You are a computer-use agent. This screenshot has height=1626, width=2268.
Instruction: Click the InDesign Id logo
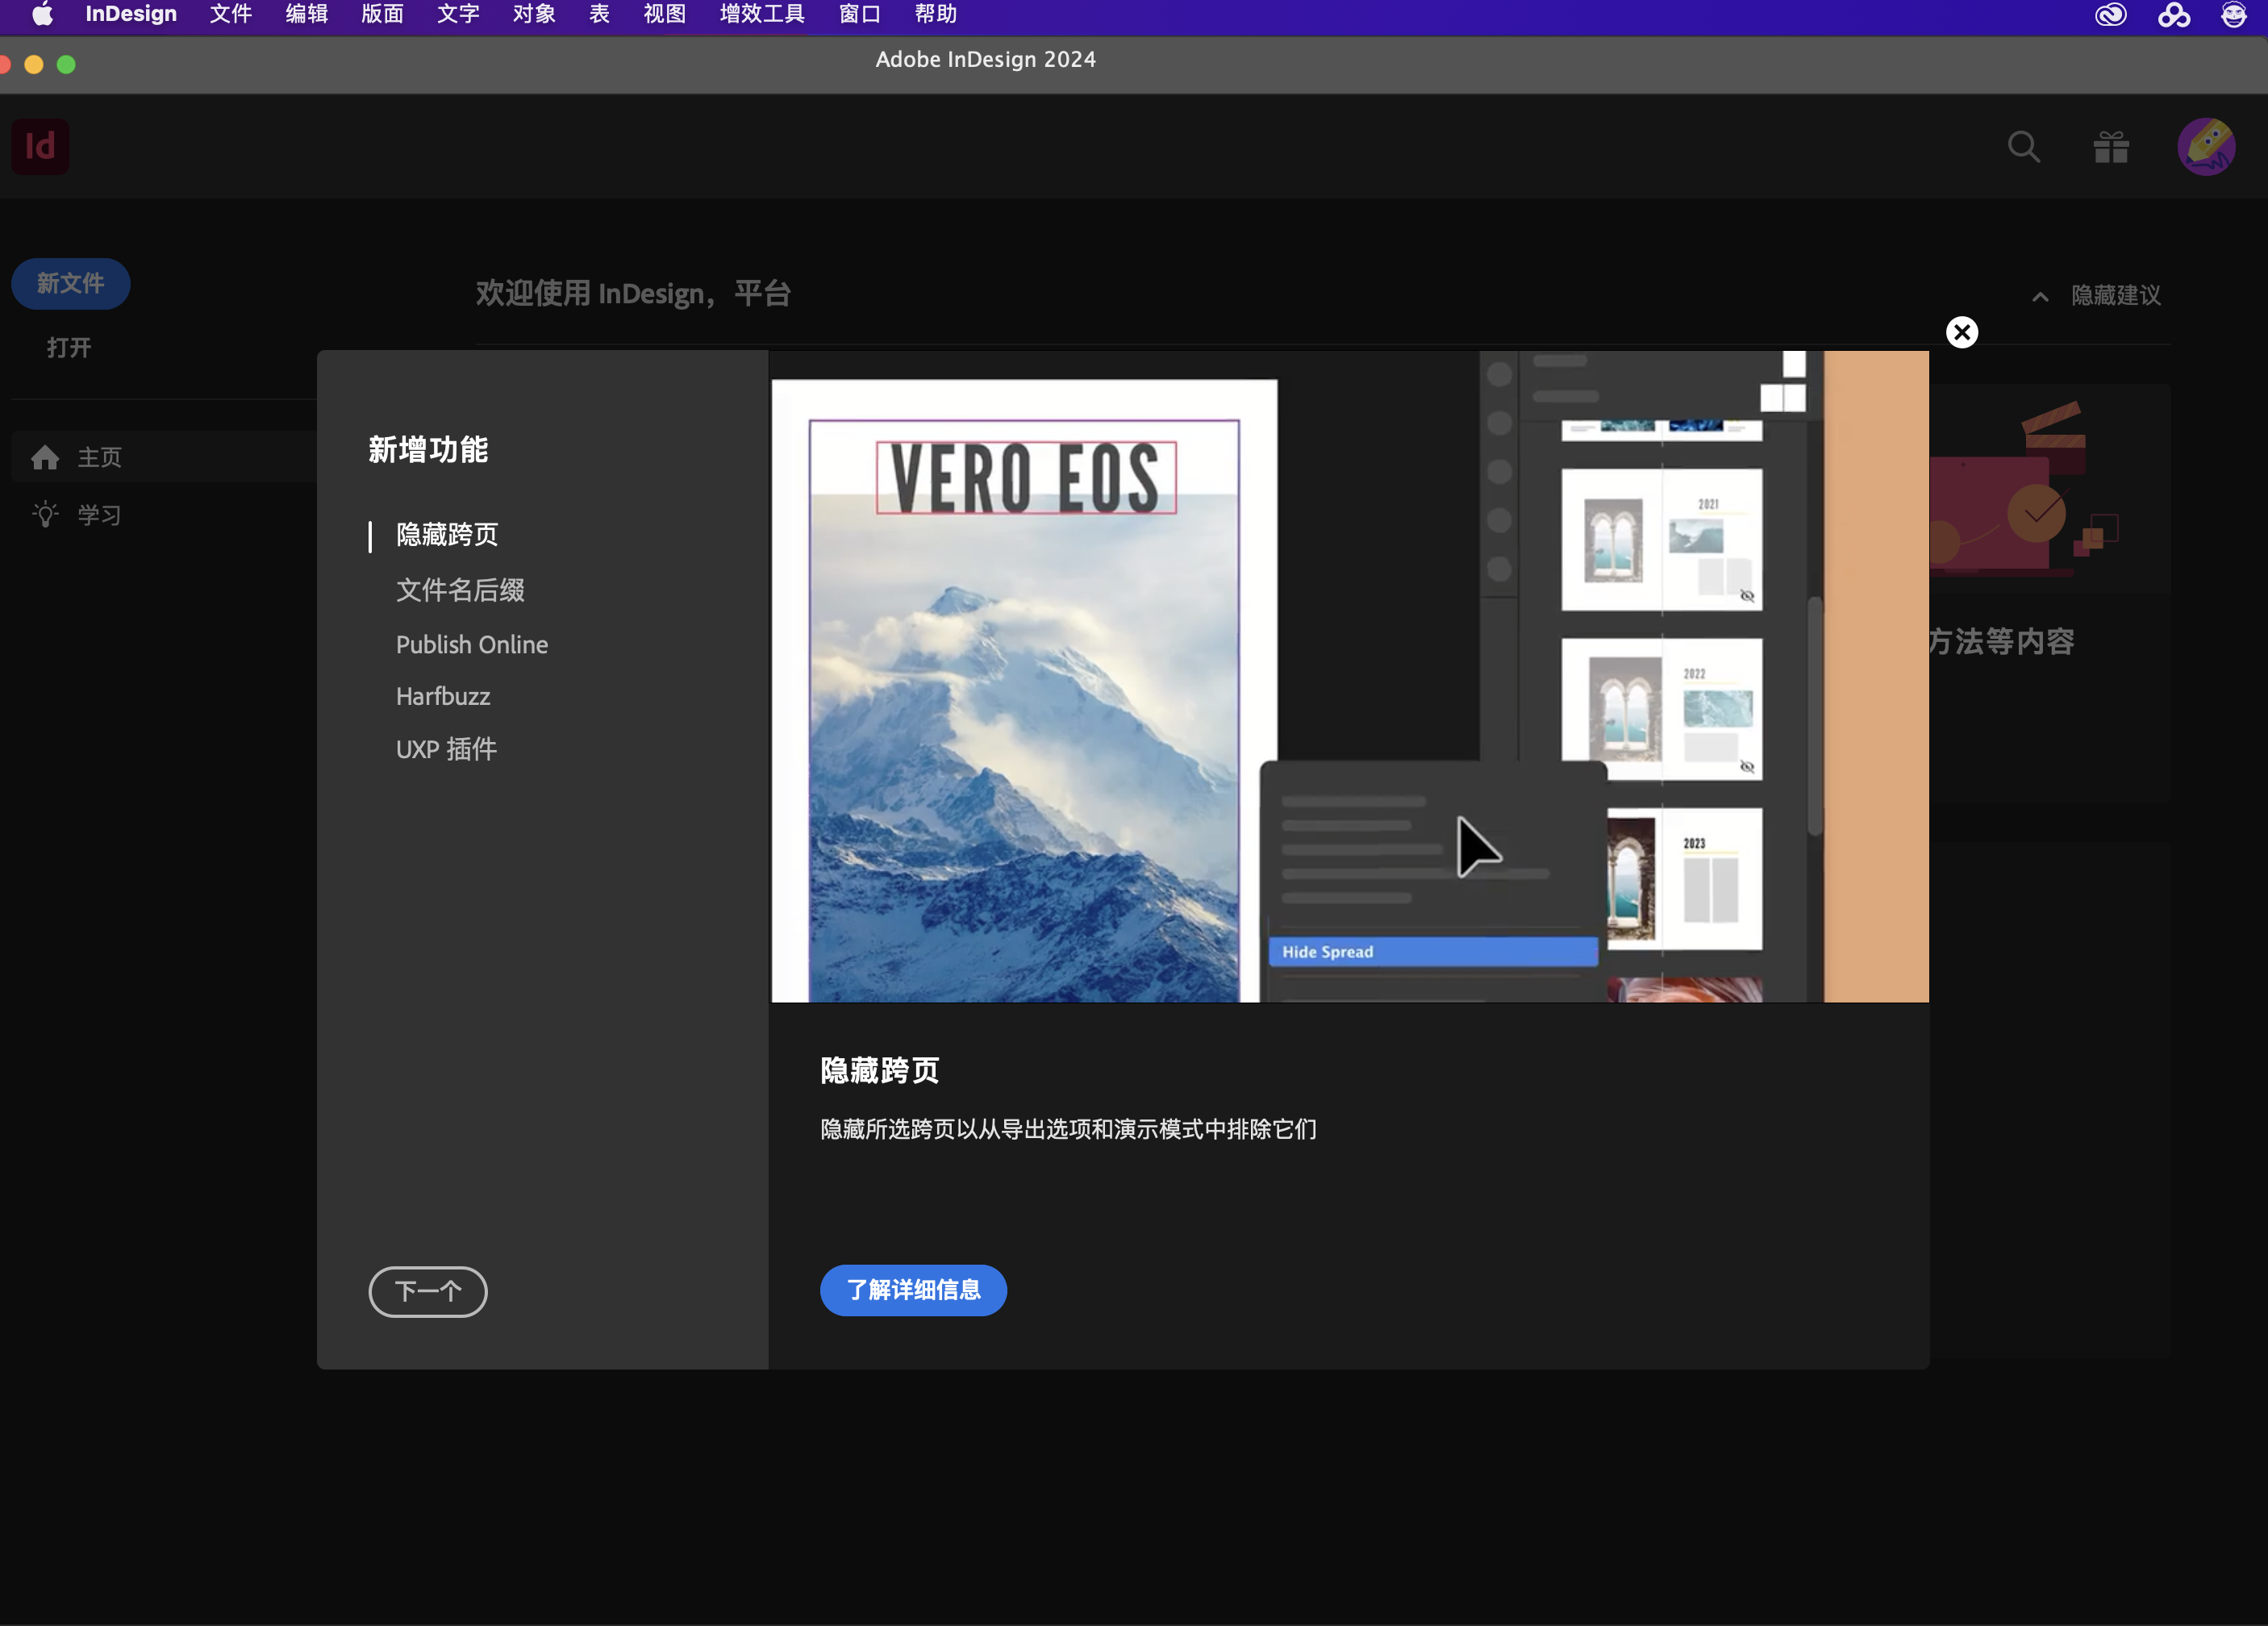40,146
